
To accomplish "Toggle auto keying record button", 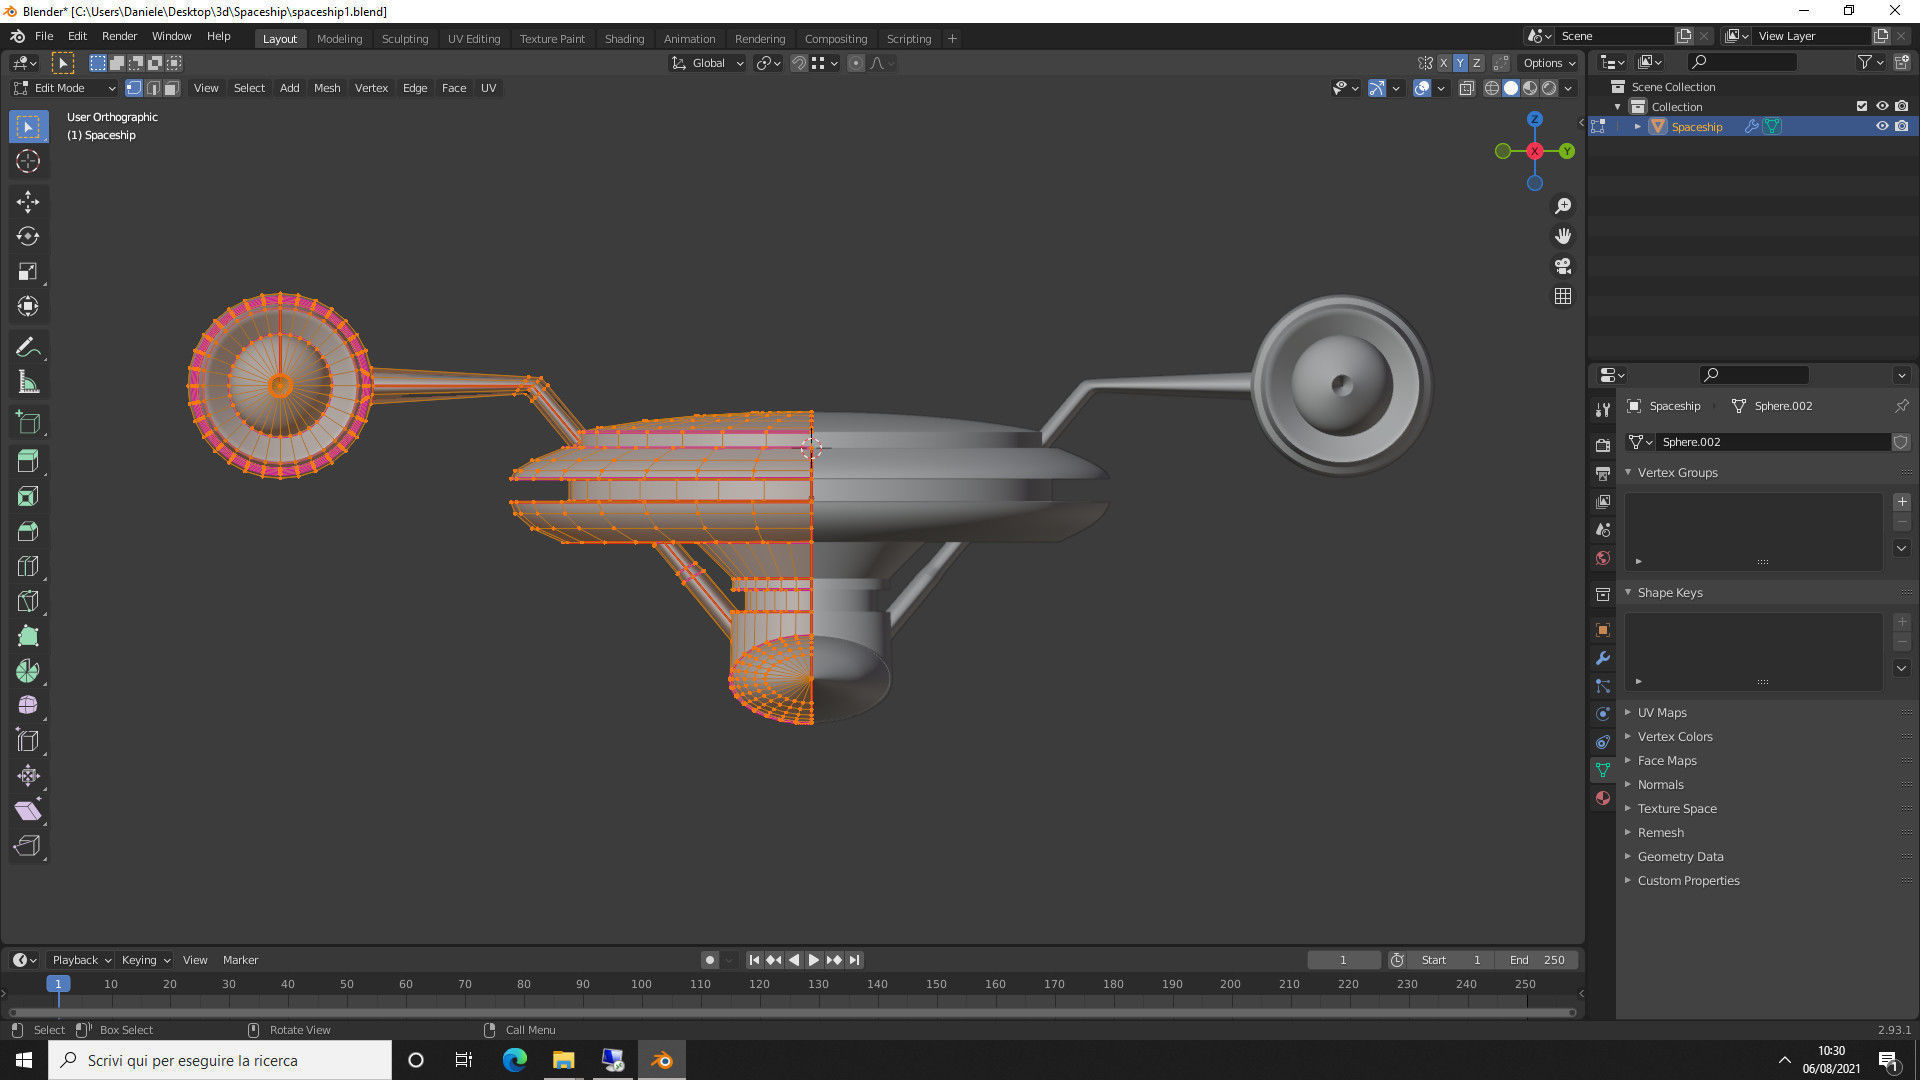I will [x=710, y=960].
